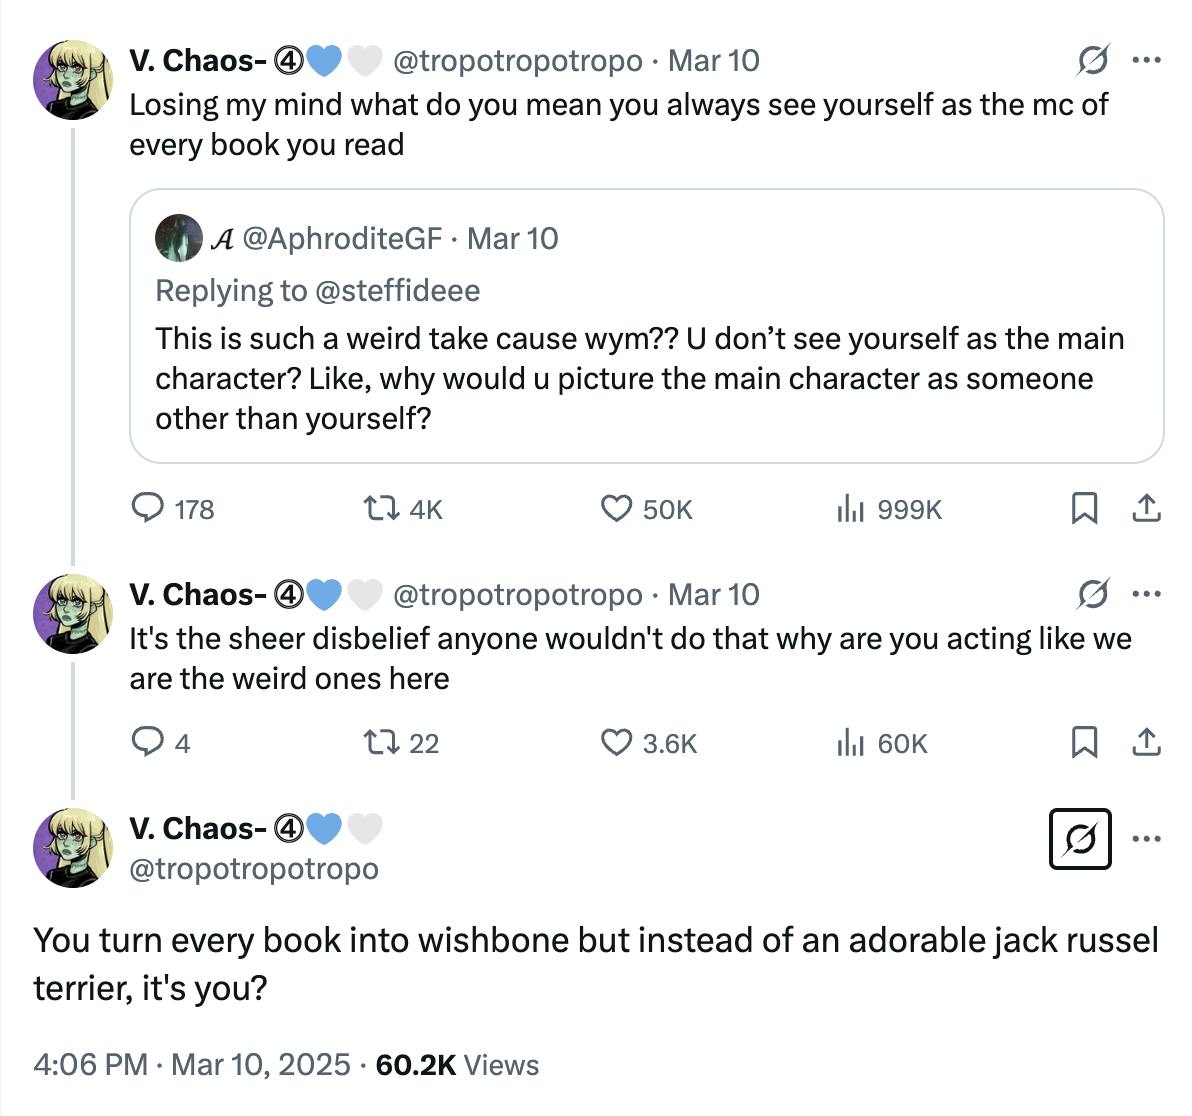Viewport: 1192px width, 1116px height.
Task: Repost the tweet with 4K reposts
Action: coord(378,509)
